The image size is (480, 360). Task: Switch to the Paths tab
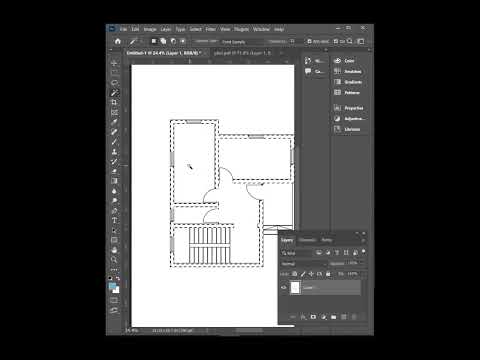pyautogui.click(x=327, y=240)
